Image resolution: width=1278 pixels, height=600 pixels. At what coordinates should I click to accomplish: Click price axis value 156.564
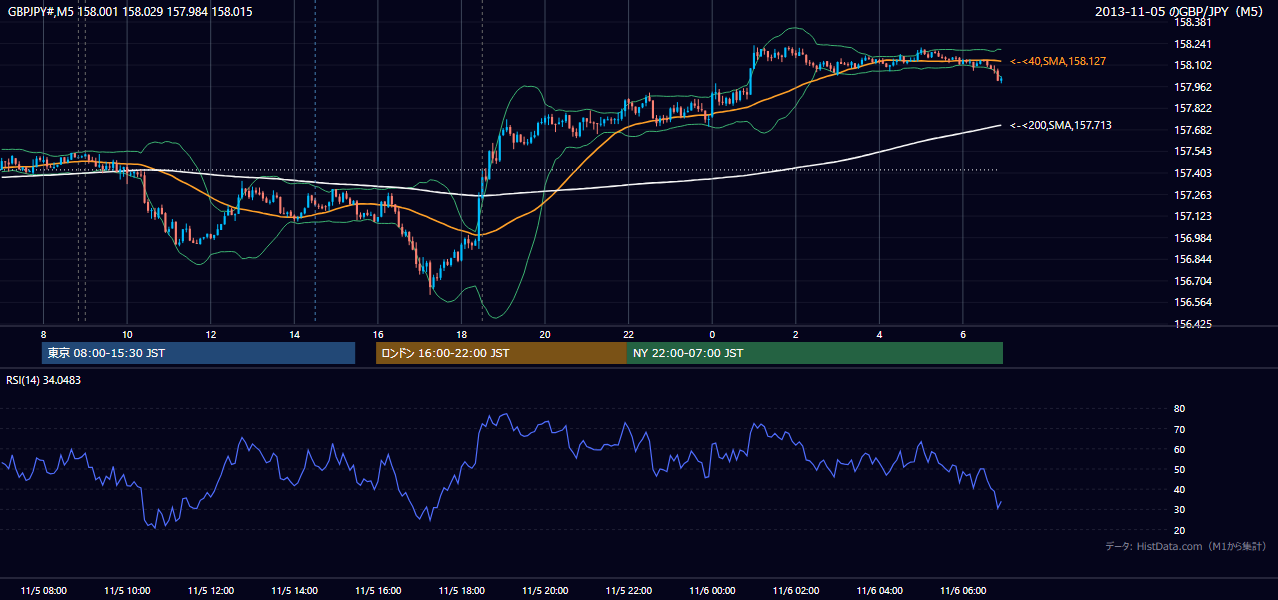(x=1193, y=302)
